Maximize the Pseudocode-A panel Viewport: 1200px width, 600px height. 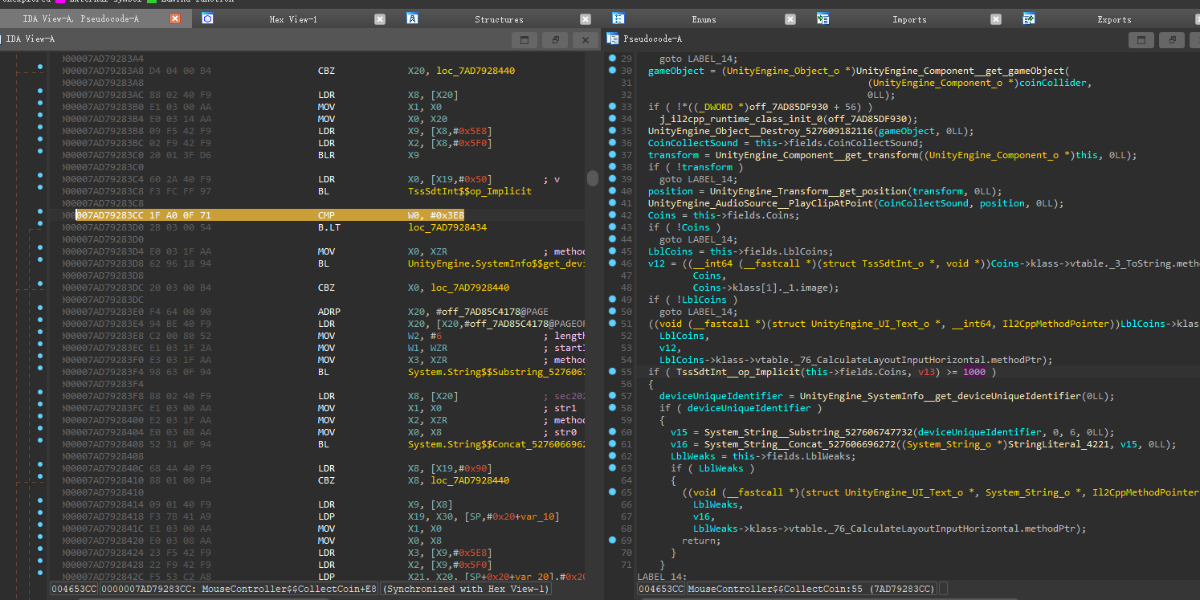tap(1139, 39)
